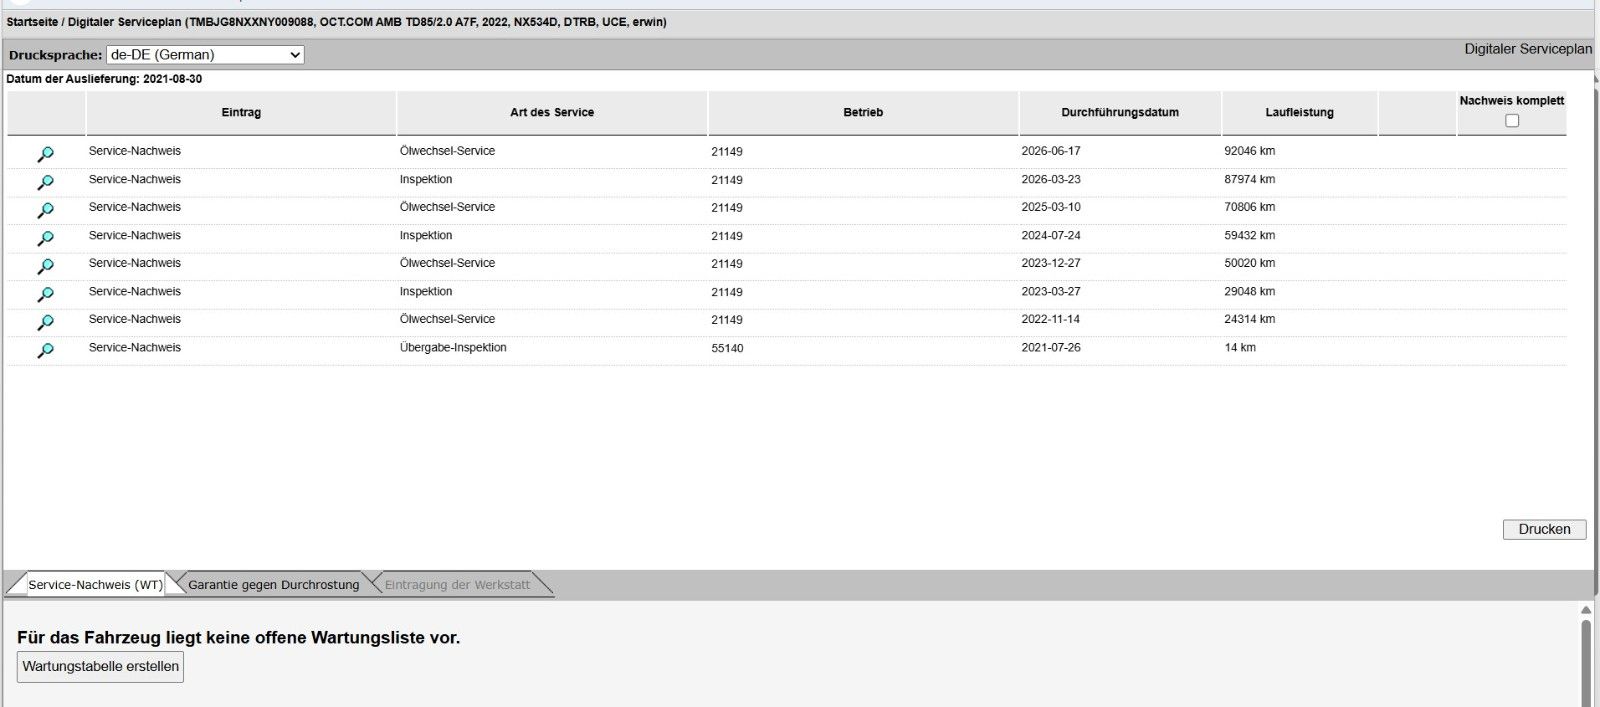Screen dimensions: 1600x707
Task: Click the lower panel vertical scrollbar
Action: 1586,663
